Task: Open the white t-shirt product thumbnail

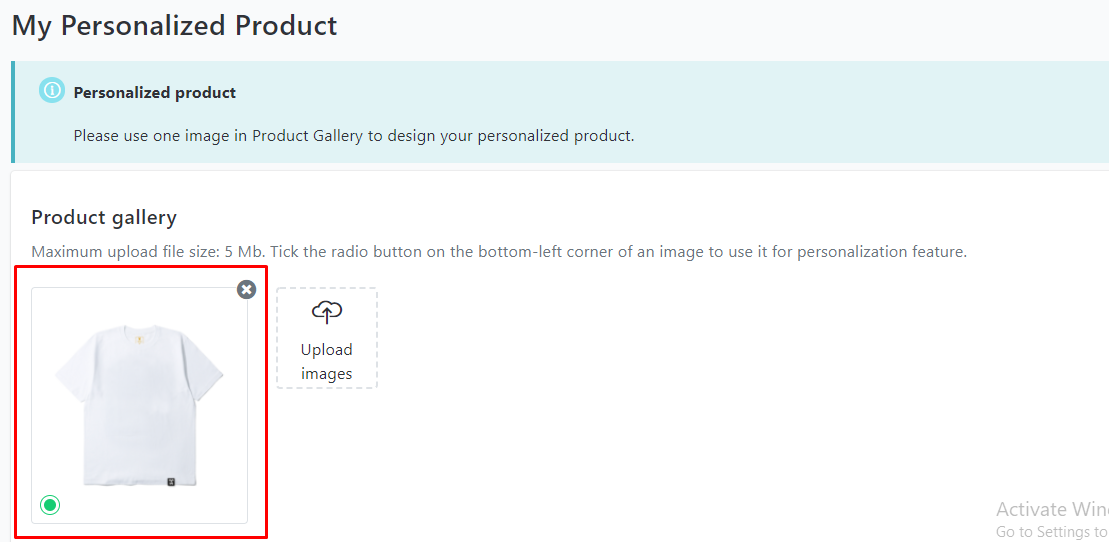Action: [x=139, y=405]
